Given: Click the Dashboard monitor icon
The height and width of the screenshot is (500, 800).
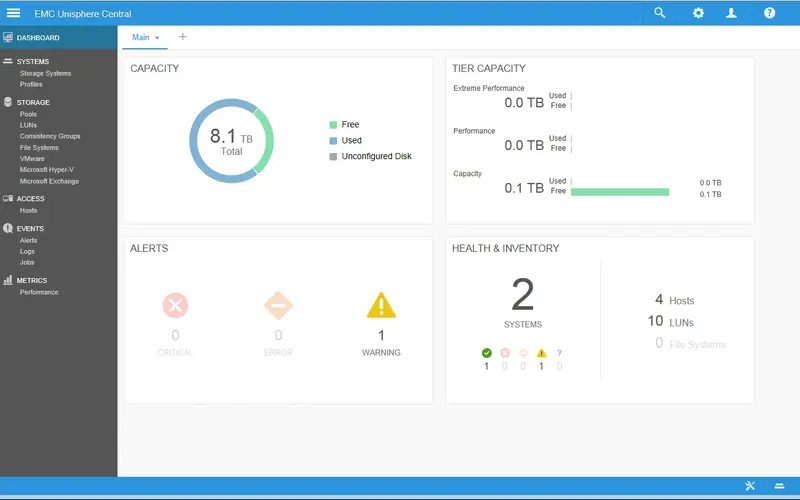Looking at the screenshot, I should click(x=8, y=37).
